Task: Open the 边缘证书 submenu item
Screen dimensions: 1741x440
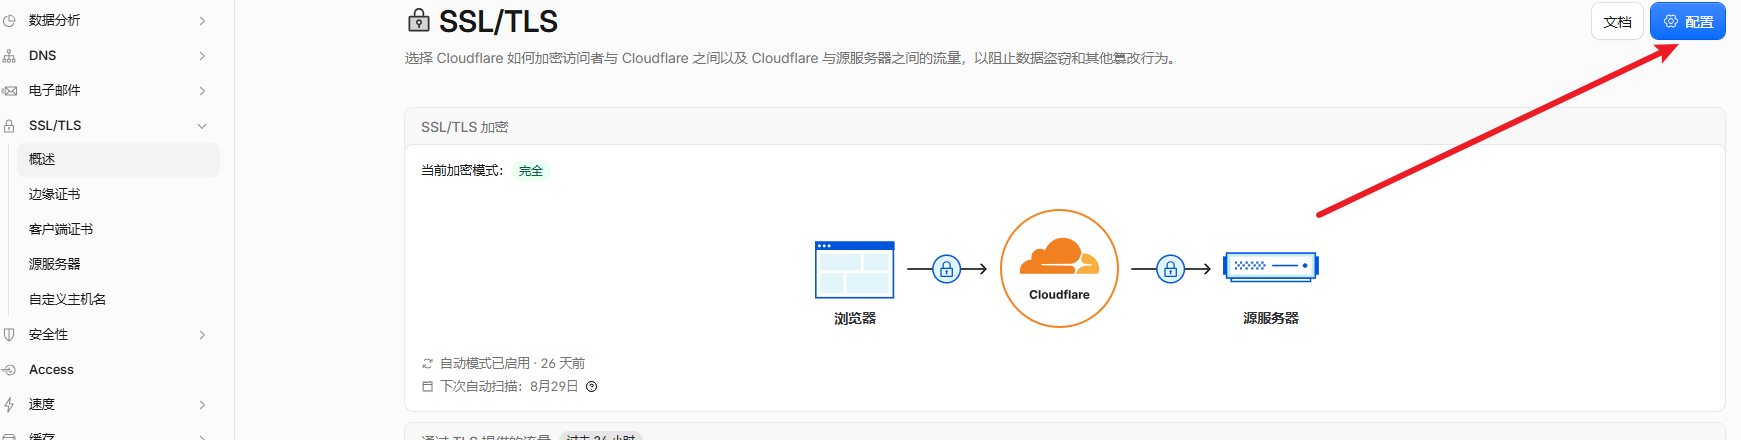Action: tap(118, 195)
